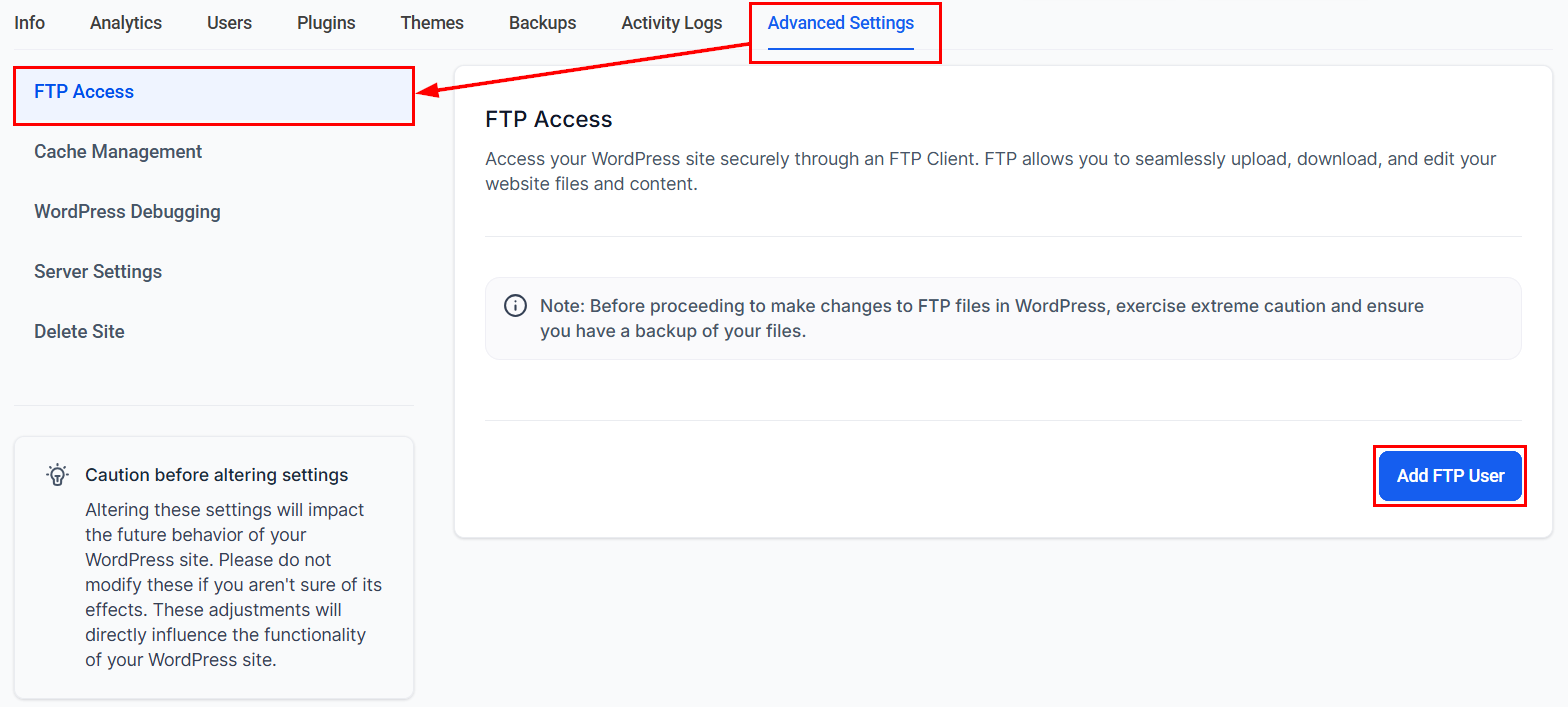Select FTP Access in the sidebar
This screenshot has height=707, width=1568.
coord(84,92)
